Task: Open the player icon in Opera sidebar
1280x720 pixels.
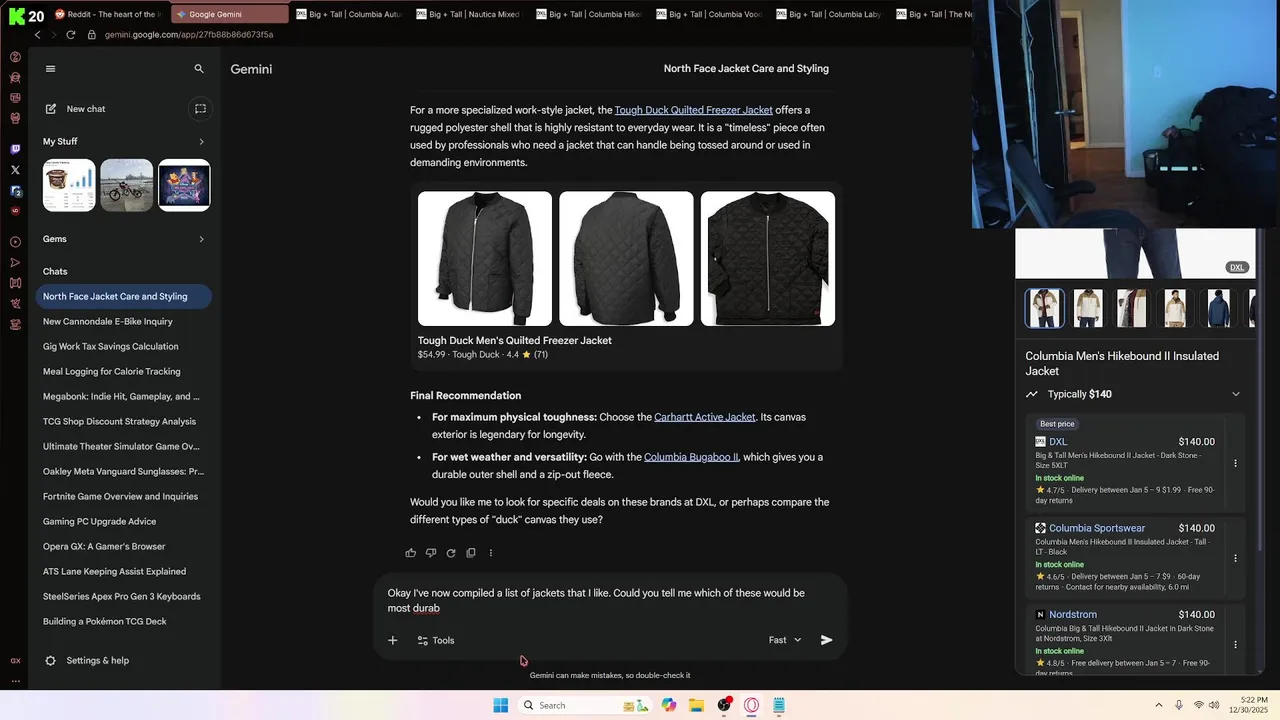Action: [15, 242]
